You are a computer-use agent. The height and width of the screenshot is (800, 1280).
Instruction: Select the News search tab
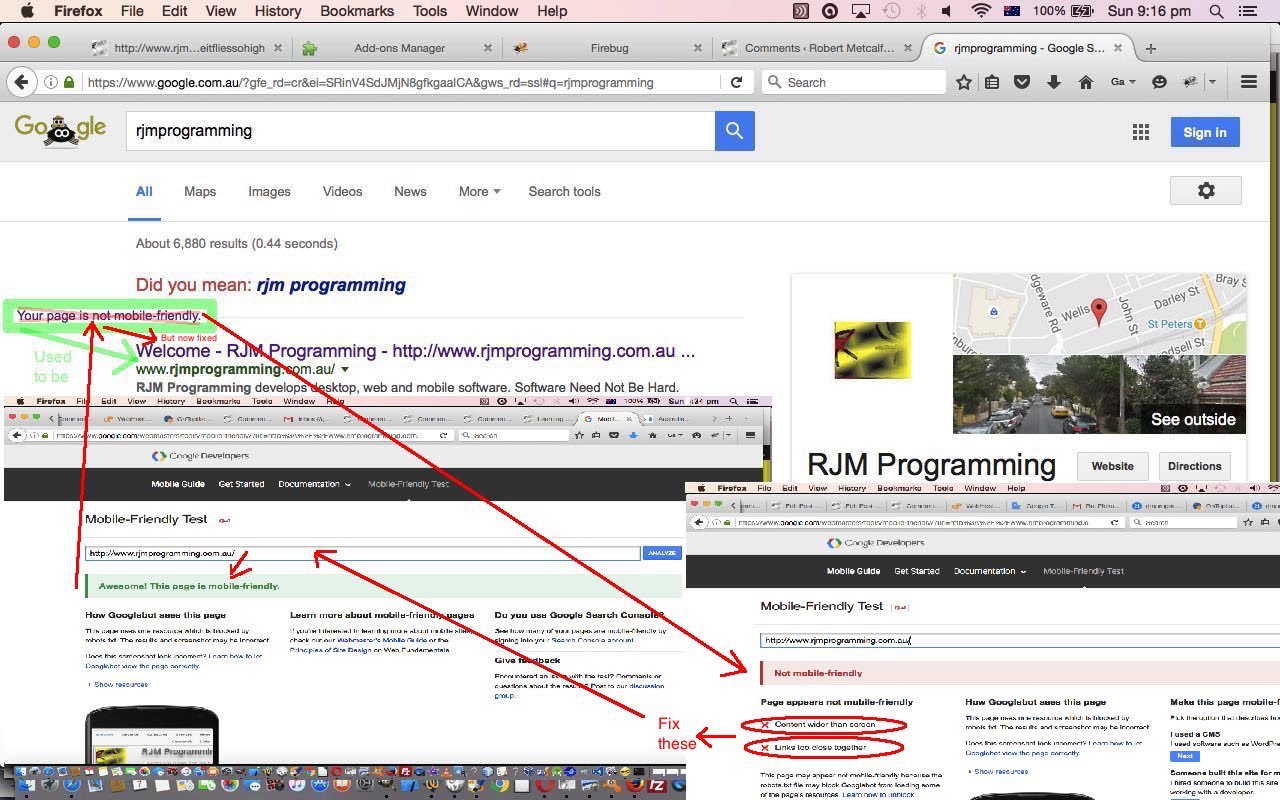point(410,191)
